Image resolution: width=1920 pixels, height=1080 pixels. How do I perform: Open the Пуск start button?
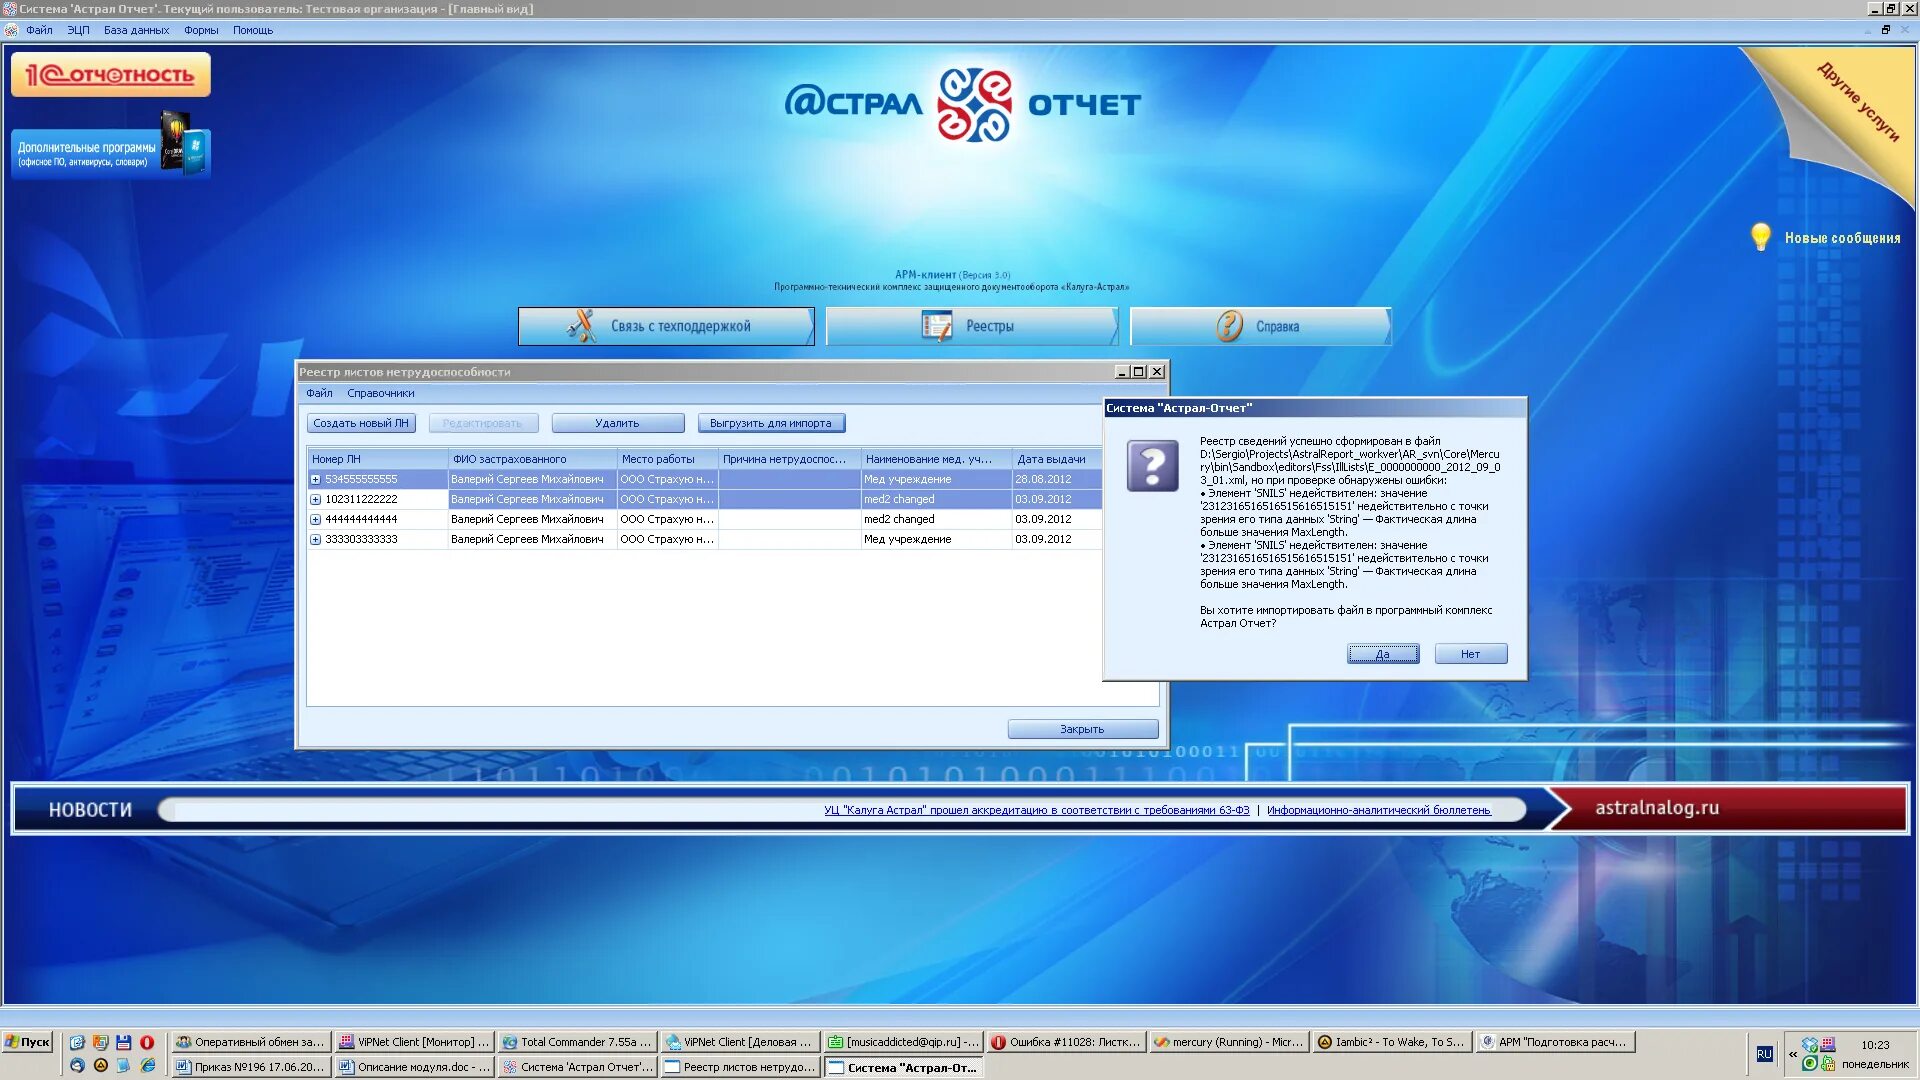coord(28,1042)
